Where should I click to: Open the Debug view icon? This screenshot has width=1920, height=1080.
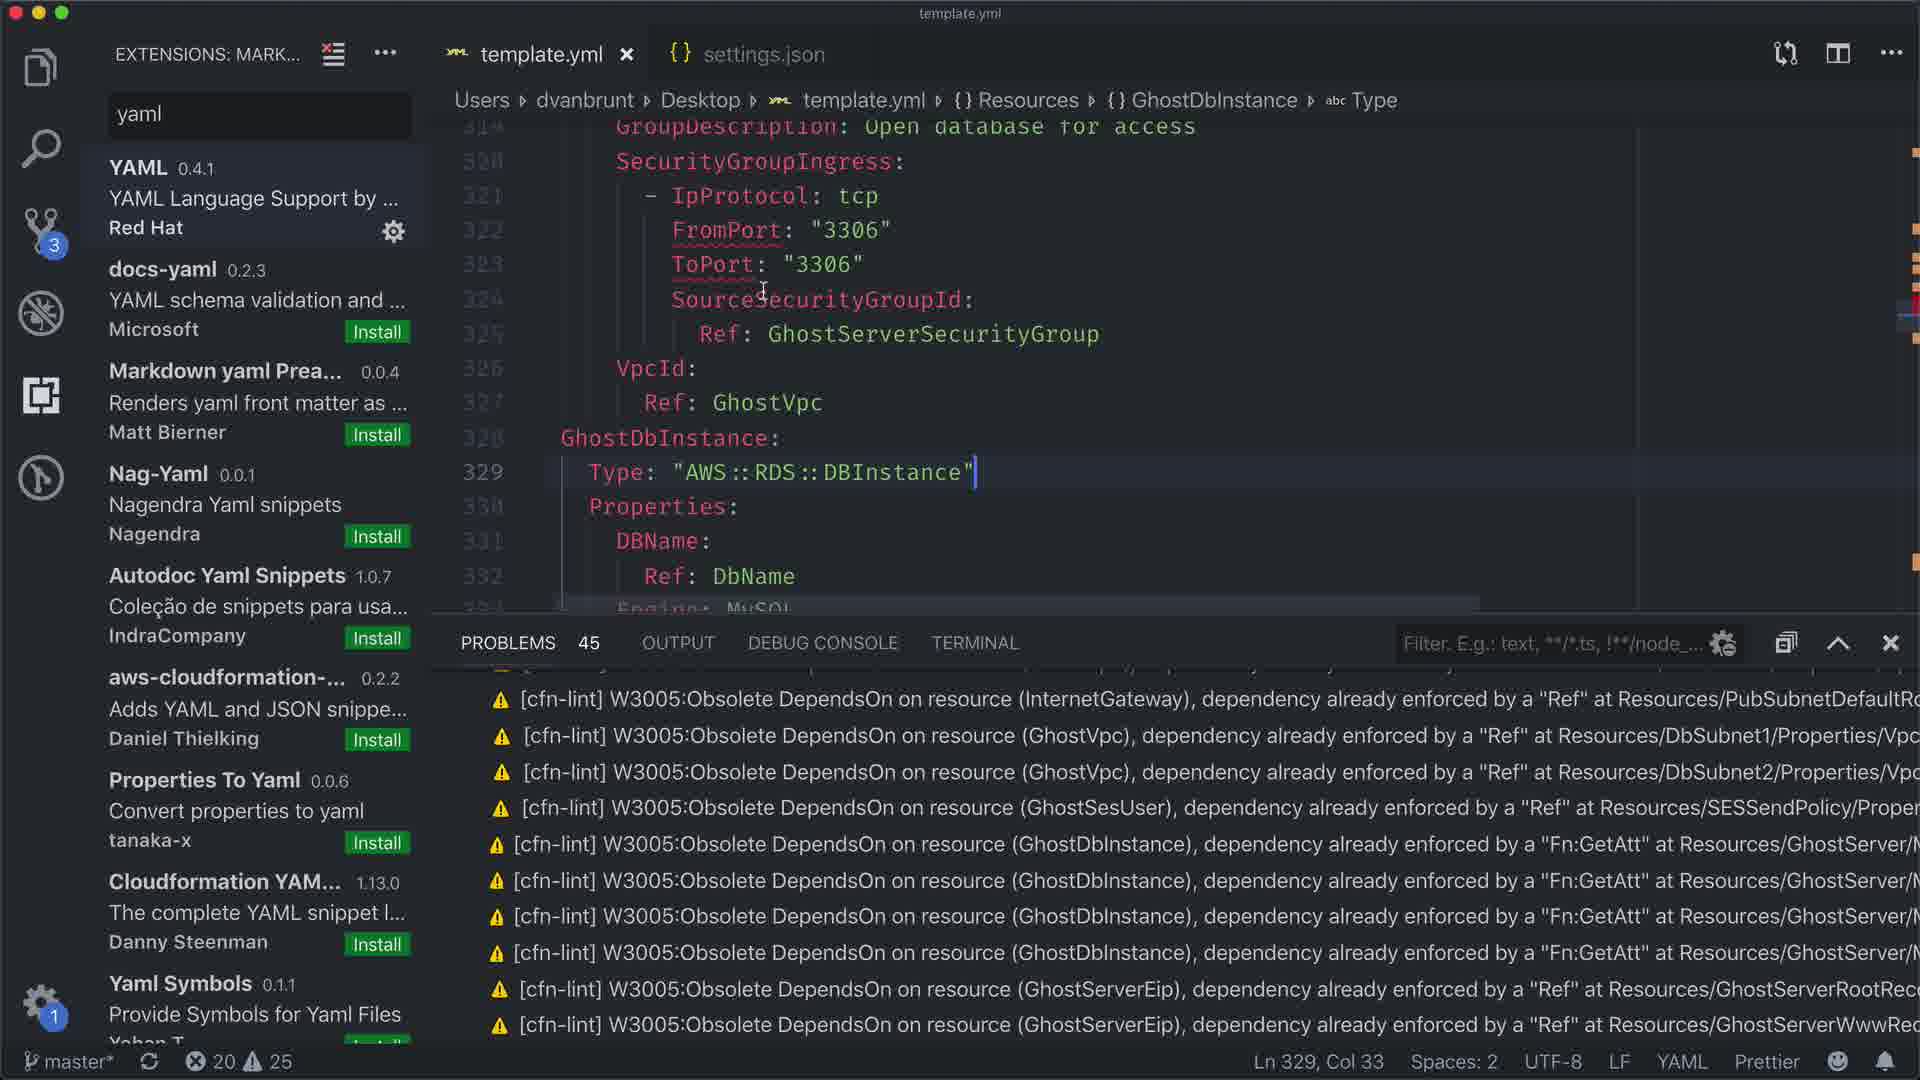[41, 313]
